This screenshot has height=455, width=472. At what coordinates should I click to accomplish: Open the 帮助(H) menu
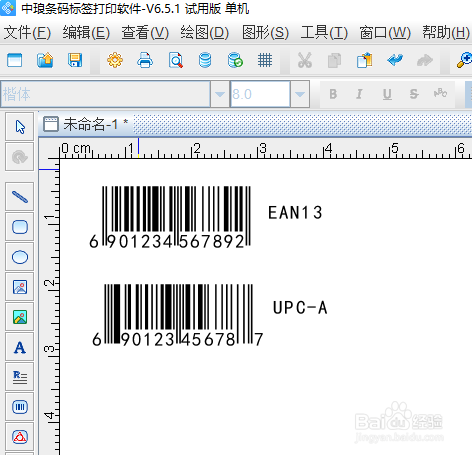[x=446, y=33]
